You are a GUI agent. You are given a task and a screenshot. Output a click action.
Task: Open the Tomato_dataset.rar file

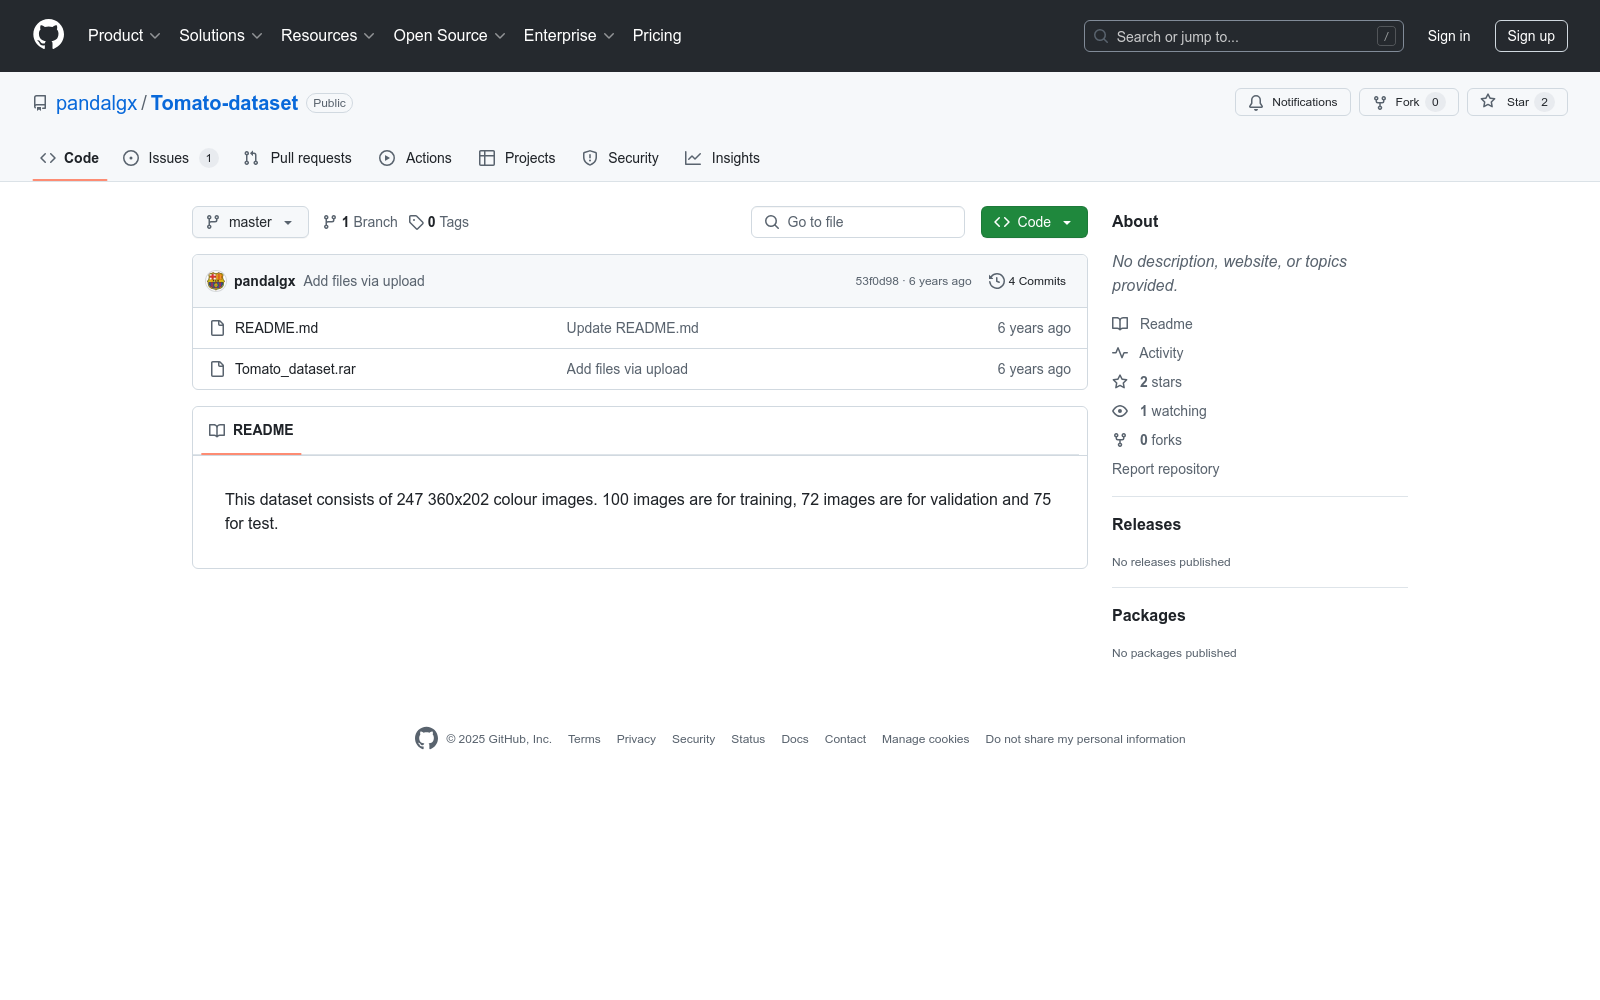(295, 369)
